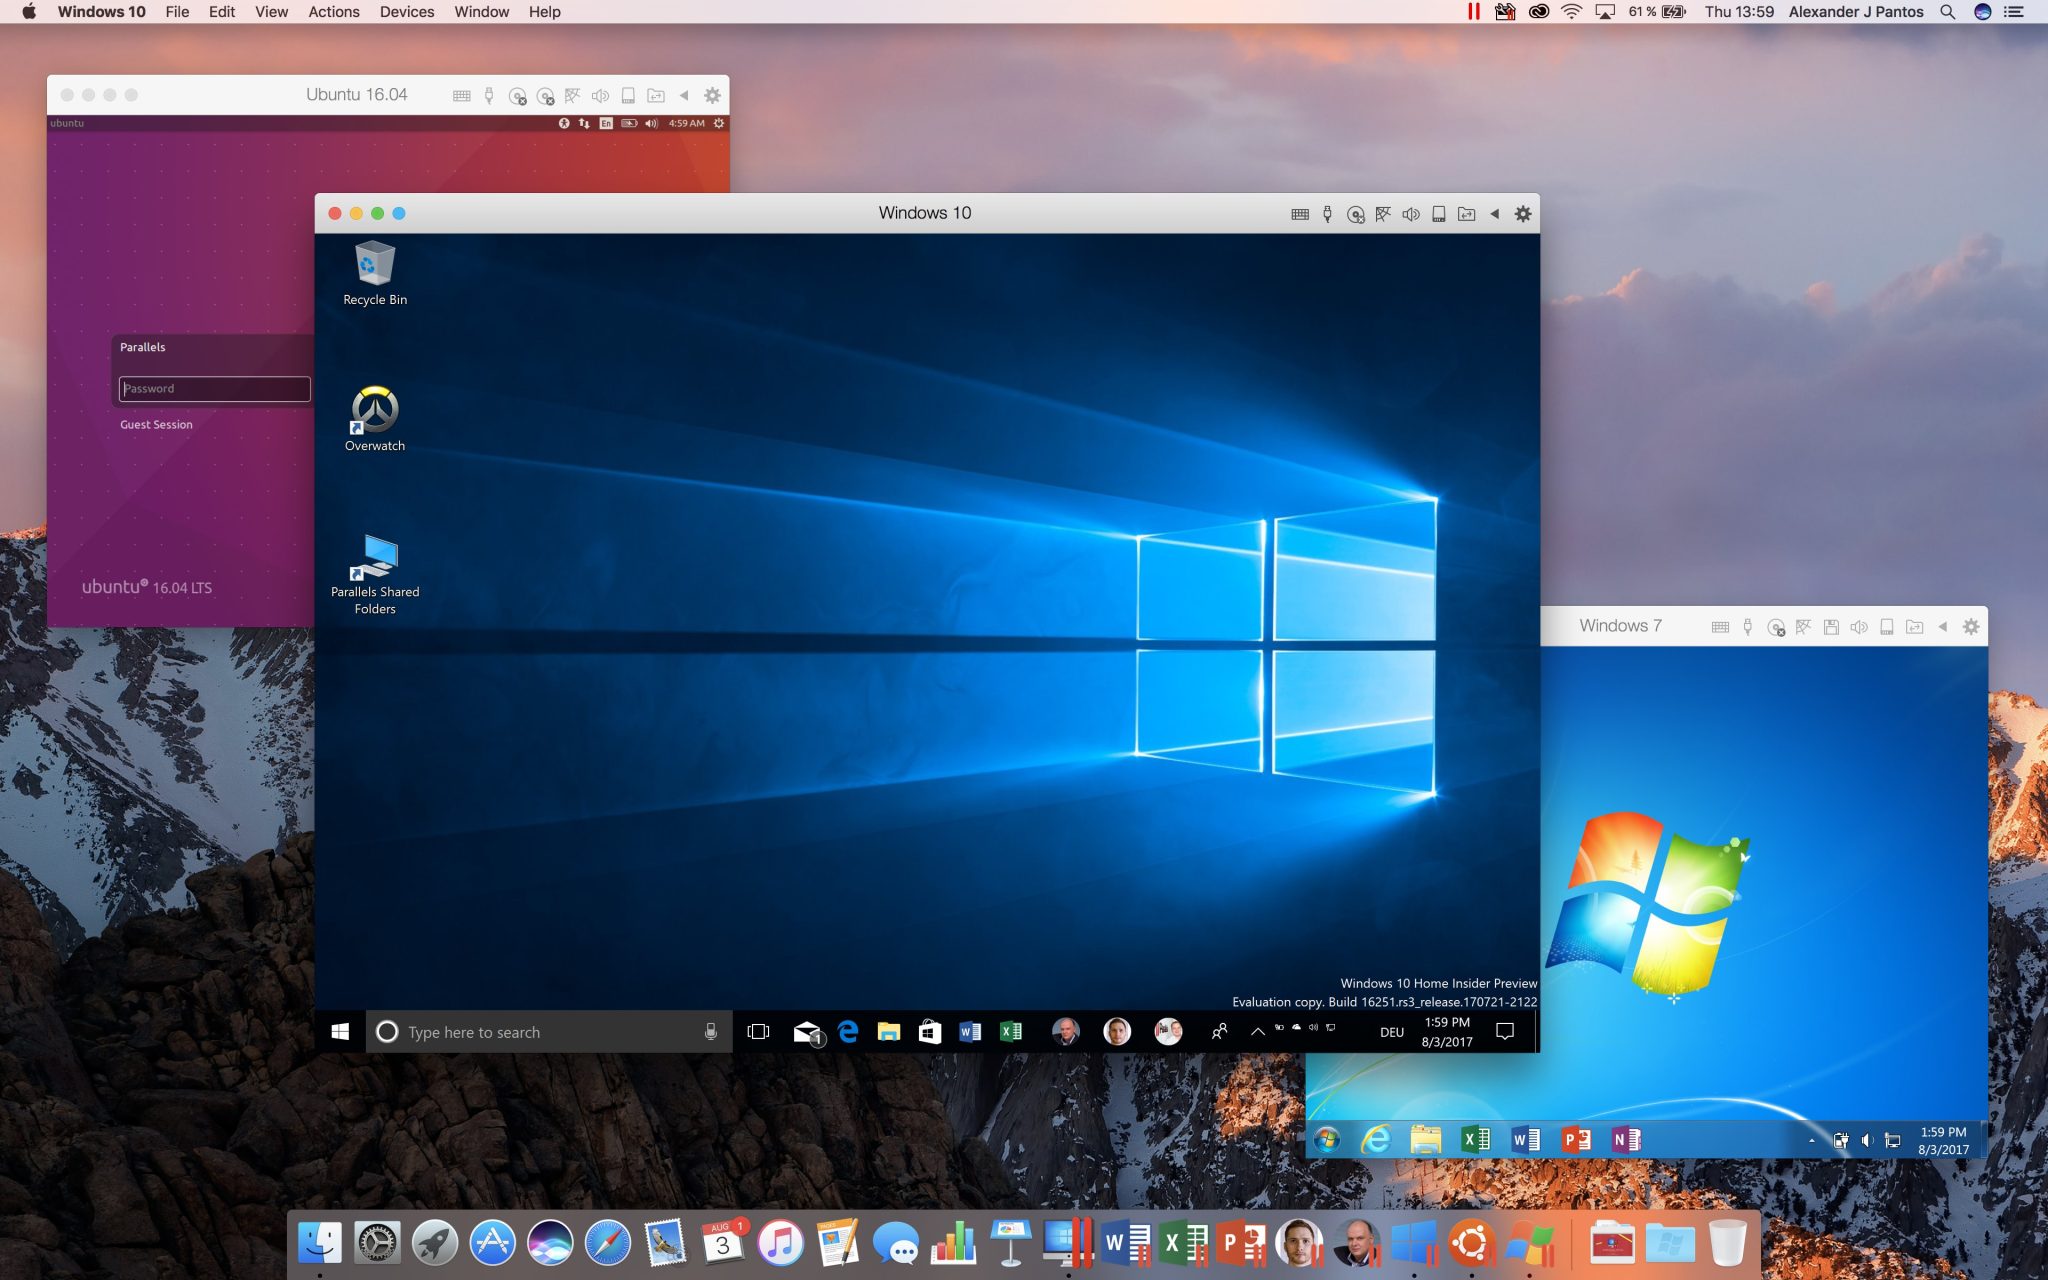Mute the VM using the sound icon
The height and width of the screenshot is (1280, 2048).
point(1410,213)
